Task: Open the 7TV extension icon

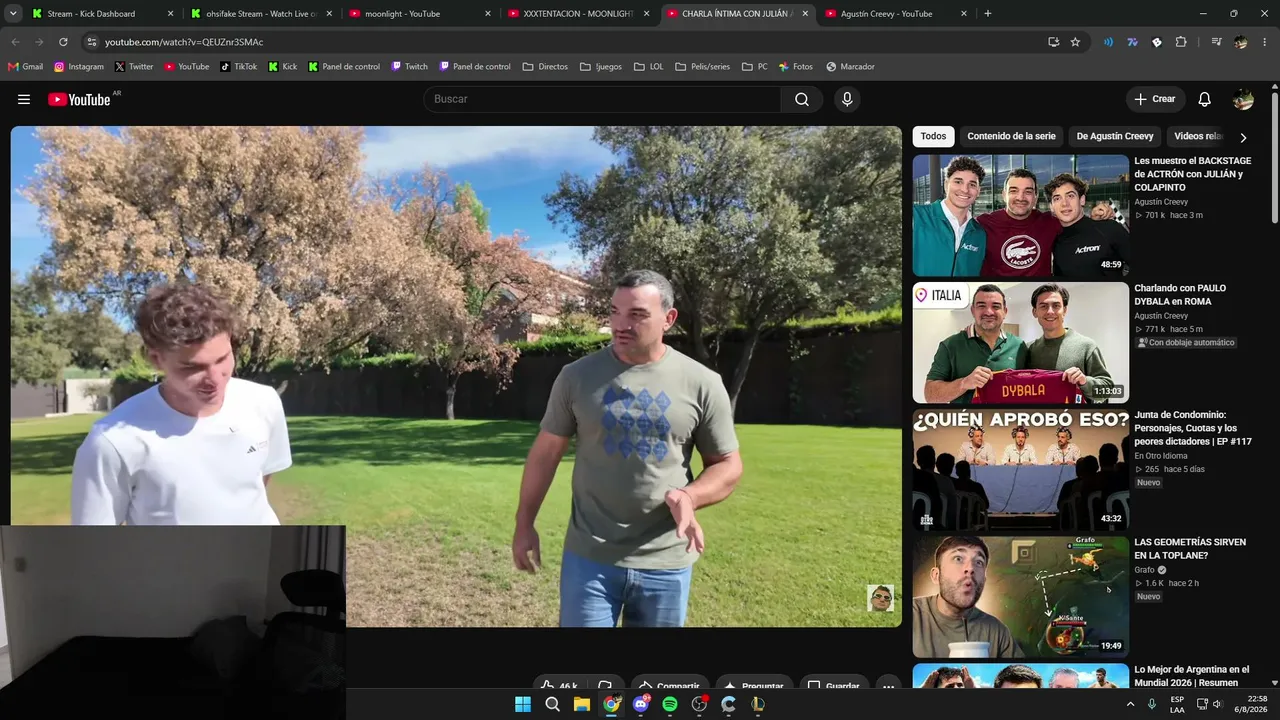Action: pyautogui.click(x=1132, y=42)
